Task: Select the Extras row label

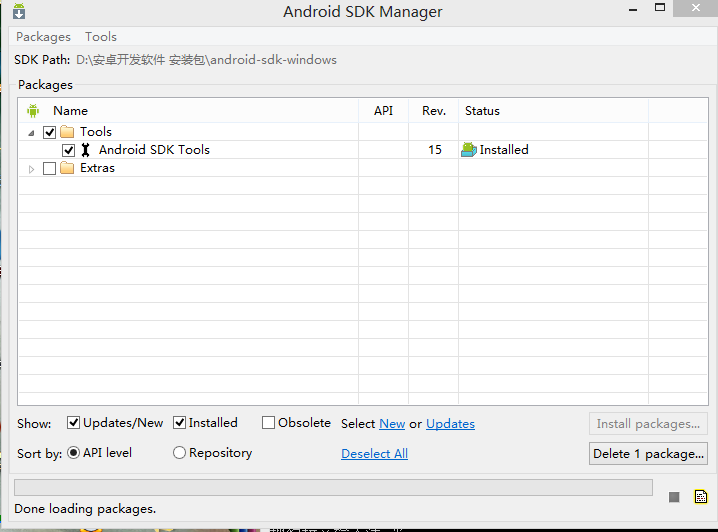Action: [97, 168]
